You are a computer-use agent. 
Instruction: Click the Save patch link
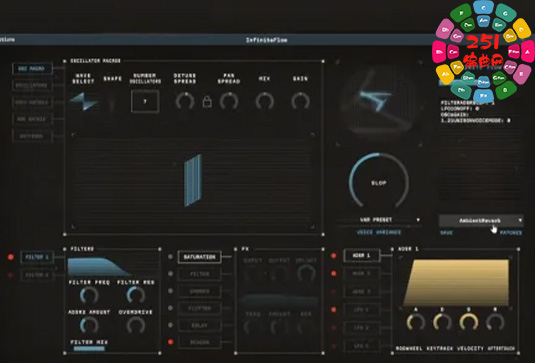point(446,233)
